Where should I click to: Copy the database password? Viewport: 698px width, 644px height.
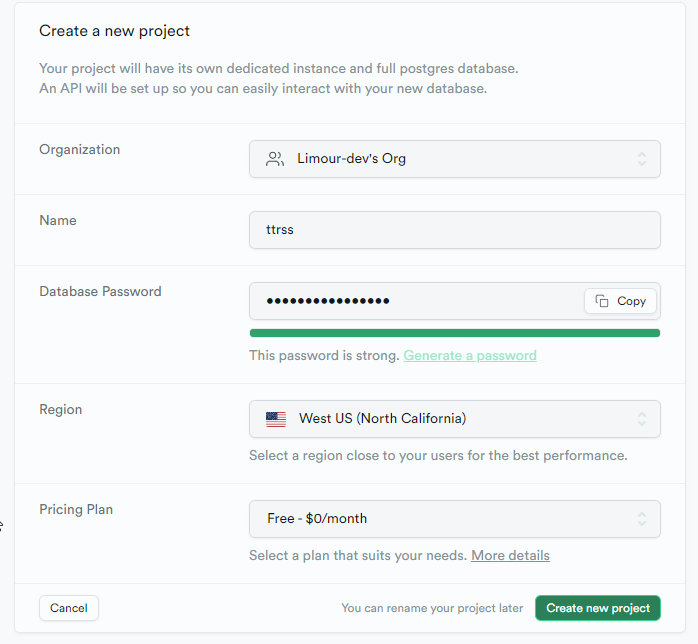(x=621, y=301)
